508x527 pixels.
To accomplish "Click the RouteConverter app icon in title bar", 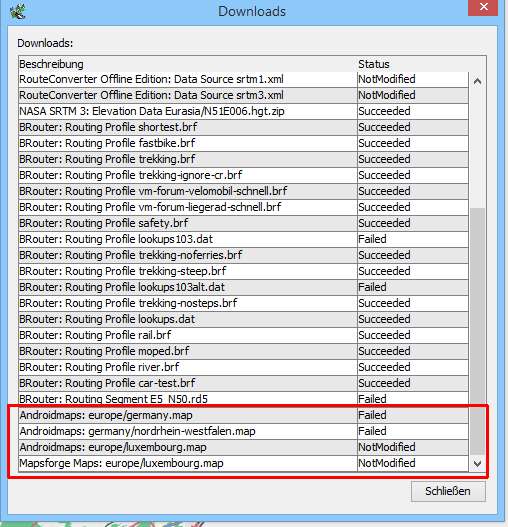I will [x=17, y=11].
